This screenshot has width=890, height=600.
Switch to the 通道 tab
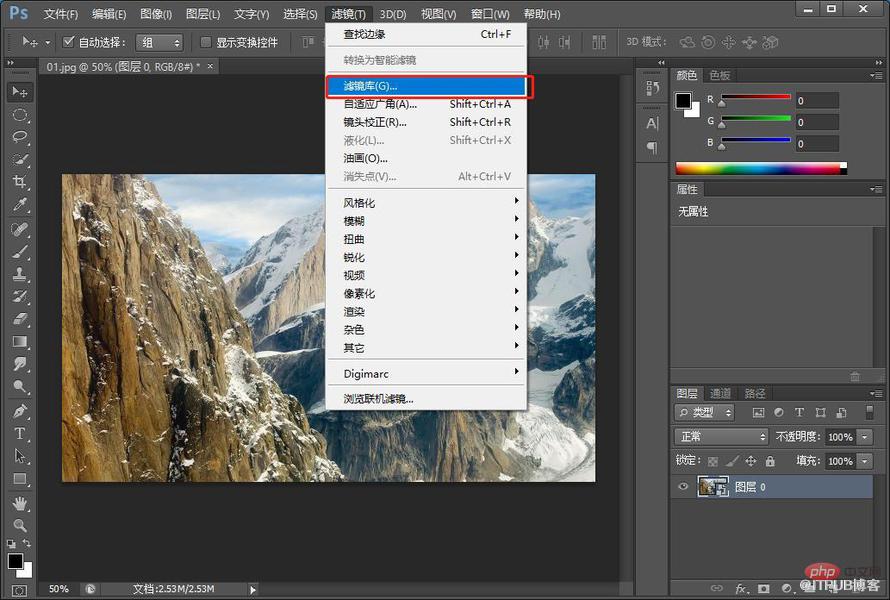720,393
